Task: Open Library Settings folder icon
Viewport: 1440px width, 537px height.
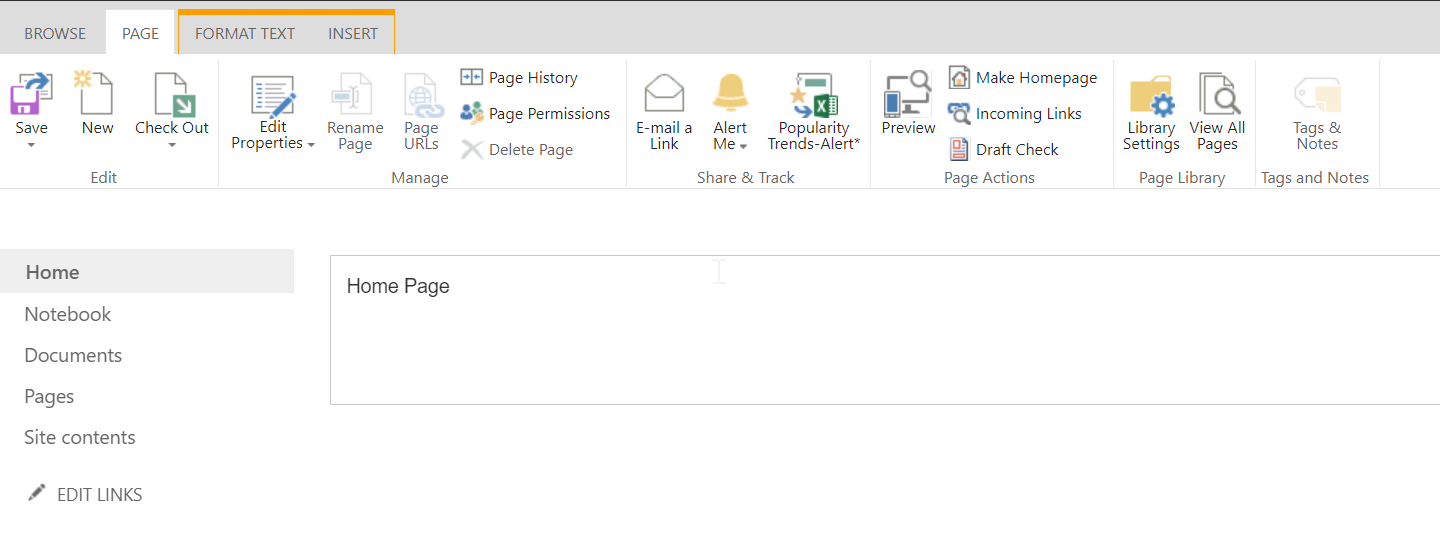Action: coord(1152,96)
